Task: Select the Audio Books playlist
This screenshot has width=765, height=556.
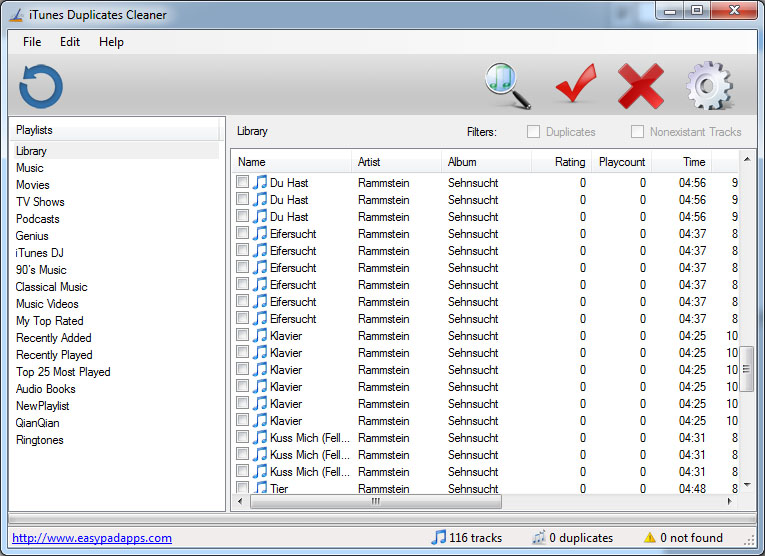Action: pyautogui.click(x=45, y=389)
